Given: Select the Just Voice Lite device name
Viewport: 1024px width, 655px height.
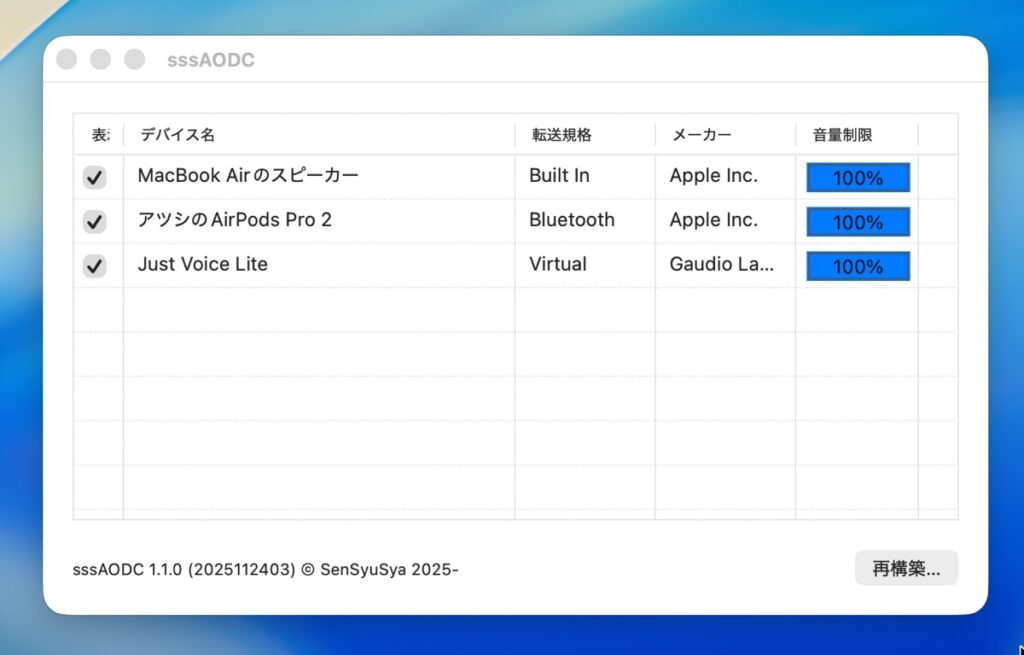Looking at the screenshot, I should 203,265.
